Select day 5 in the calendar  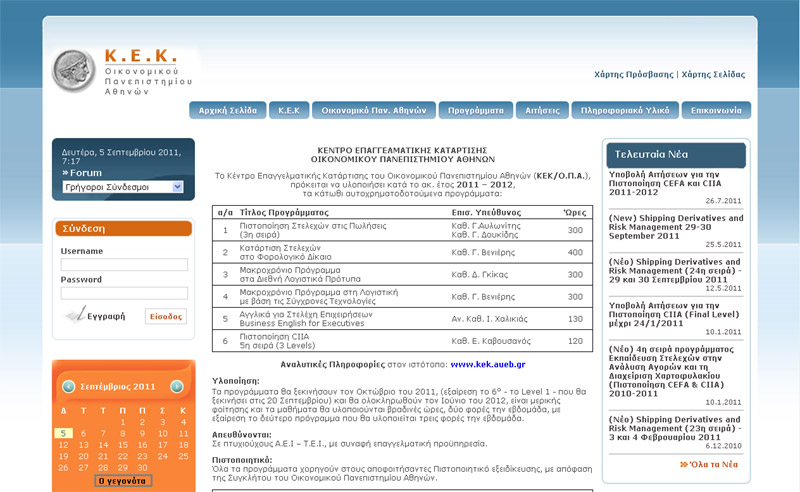[62, 433]
